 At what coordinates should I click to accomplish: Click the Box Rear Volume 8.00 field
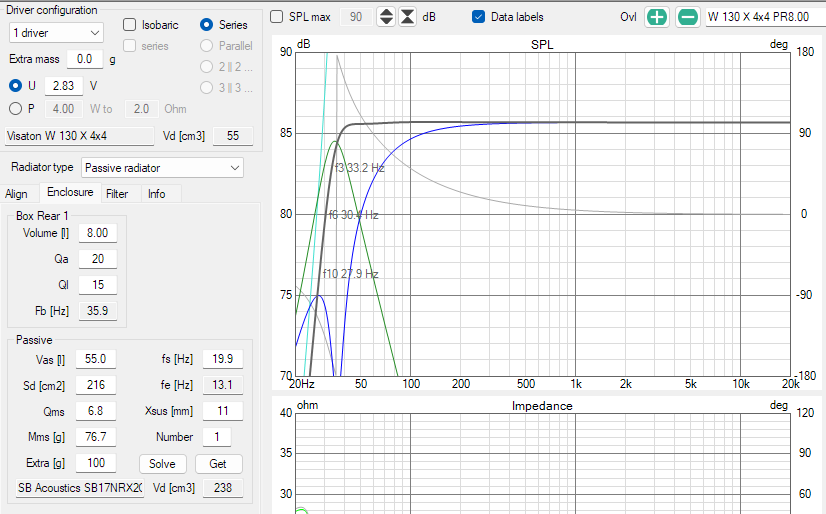[97, 233]
